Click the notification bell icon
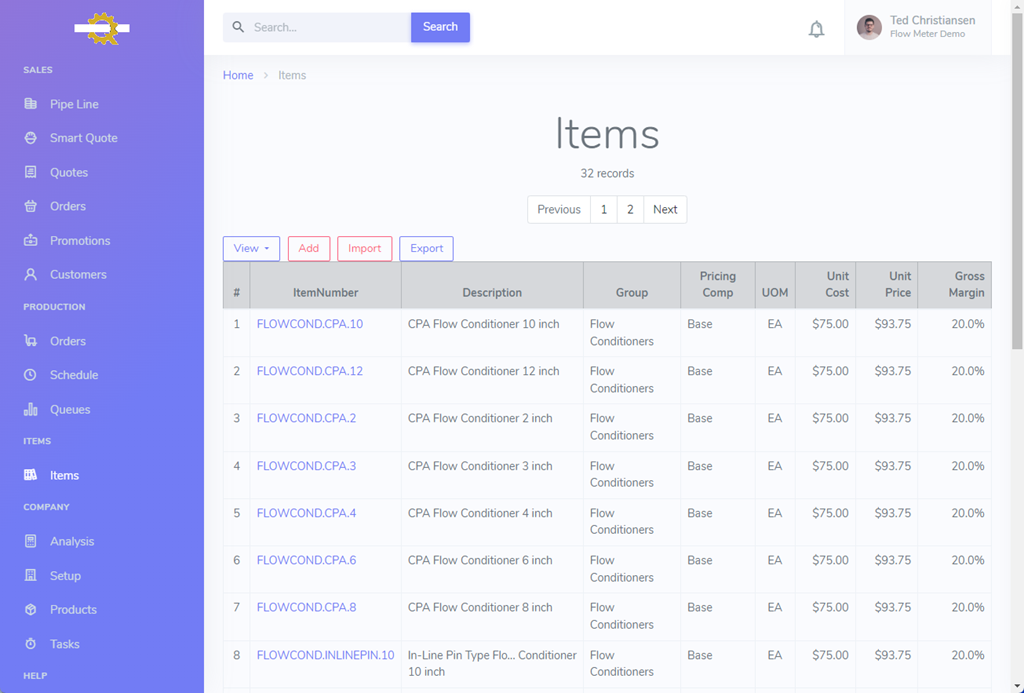The image size is (1024, 693). tap(816, 29)
